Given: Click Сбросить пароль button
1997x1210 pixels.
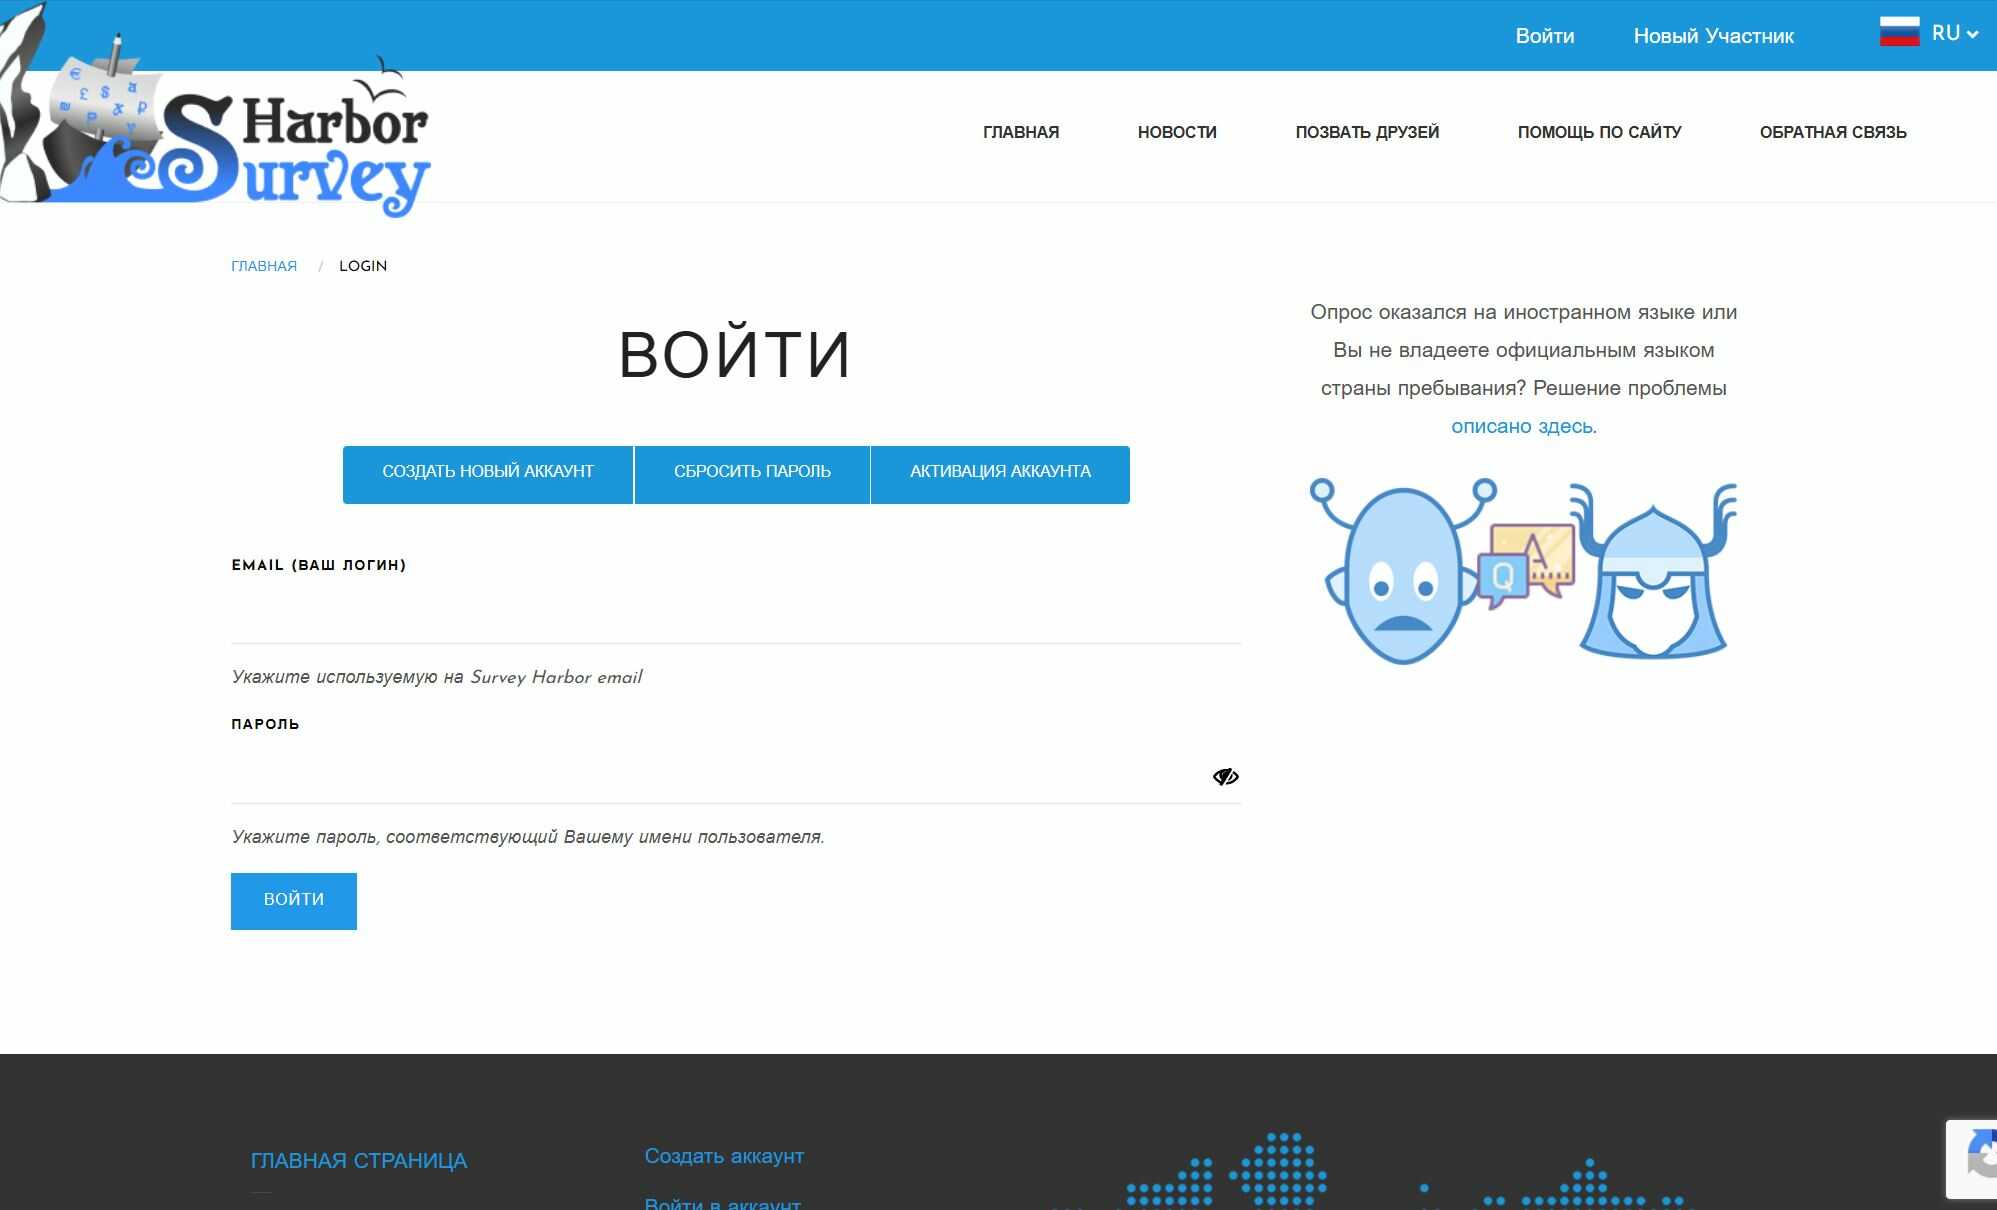Looking at the screenshot, I should click(751, 473).
